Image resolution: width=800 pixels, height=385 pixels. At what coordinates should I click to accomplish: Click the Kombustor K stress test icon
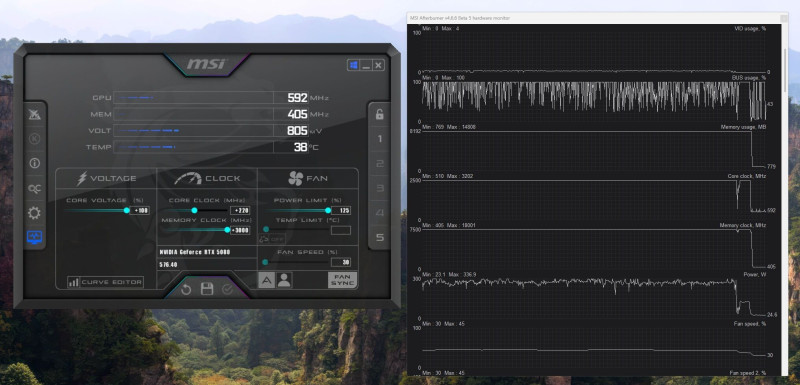tap(35, 139)
